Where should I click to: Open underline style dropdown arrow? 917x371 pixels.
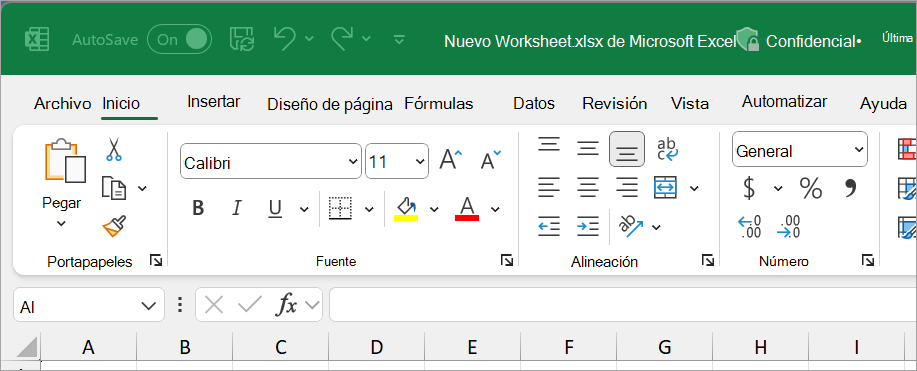(x=304, y=209)
